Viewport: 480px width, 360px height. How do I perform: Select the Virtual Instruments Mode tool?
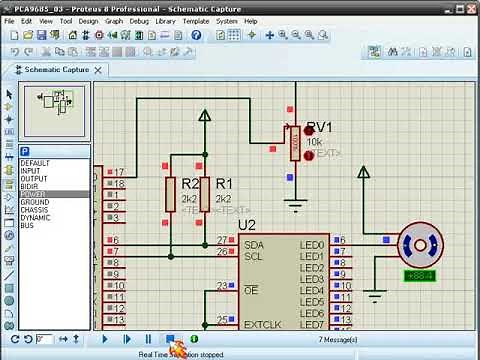[9, 261]
